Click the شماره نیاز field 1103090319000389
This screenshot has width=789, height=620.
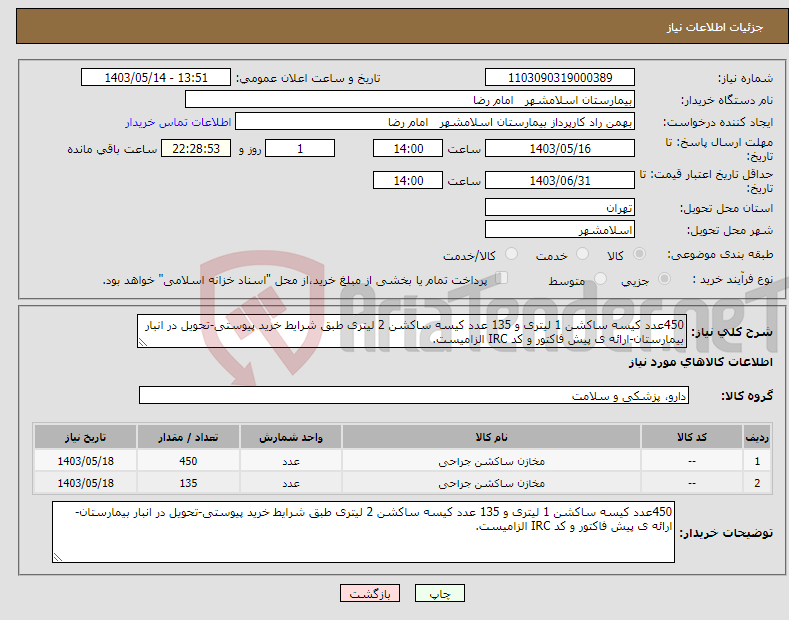point(560,78)
